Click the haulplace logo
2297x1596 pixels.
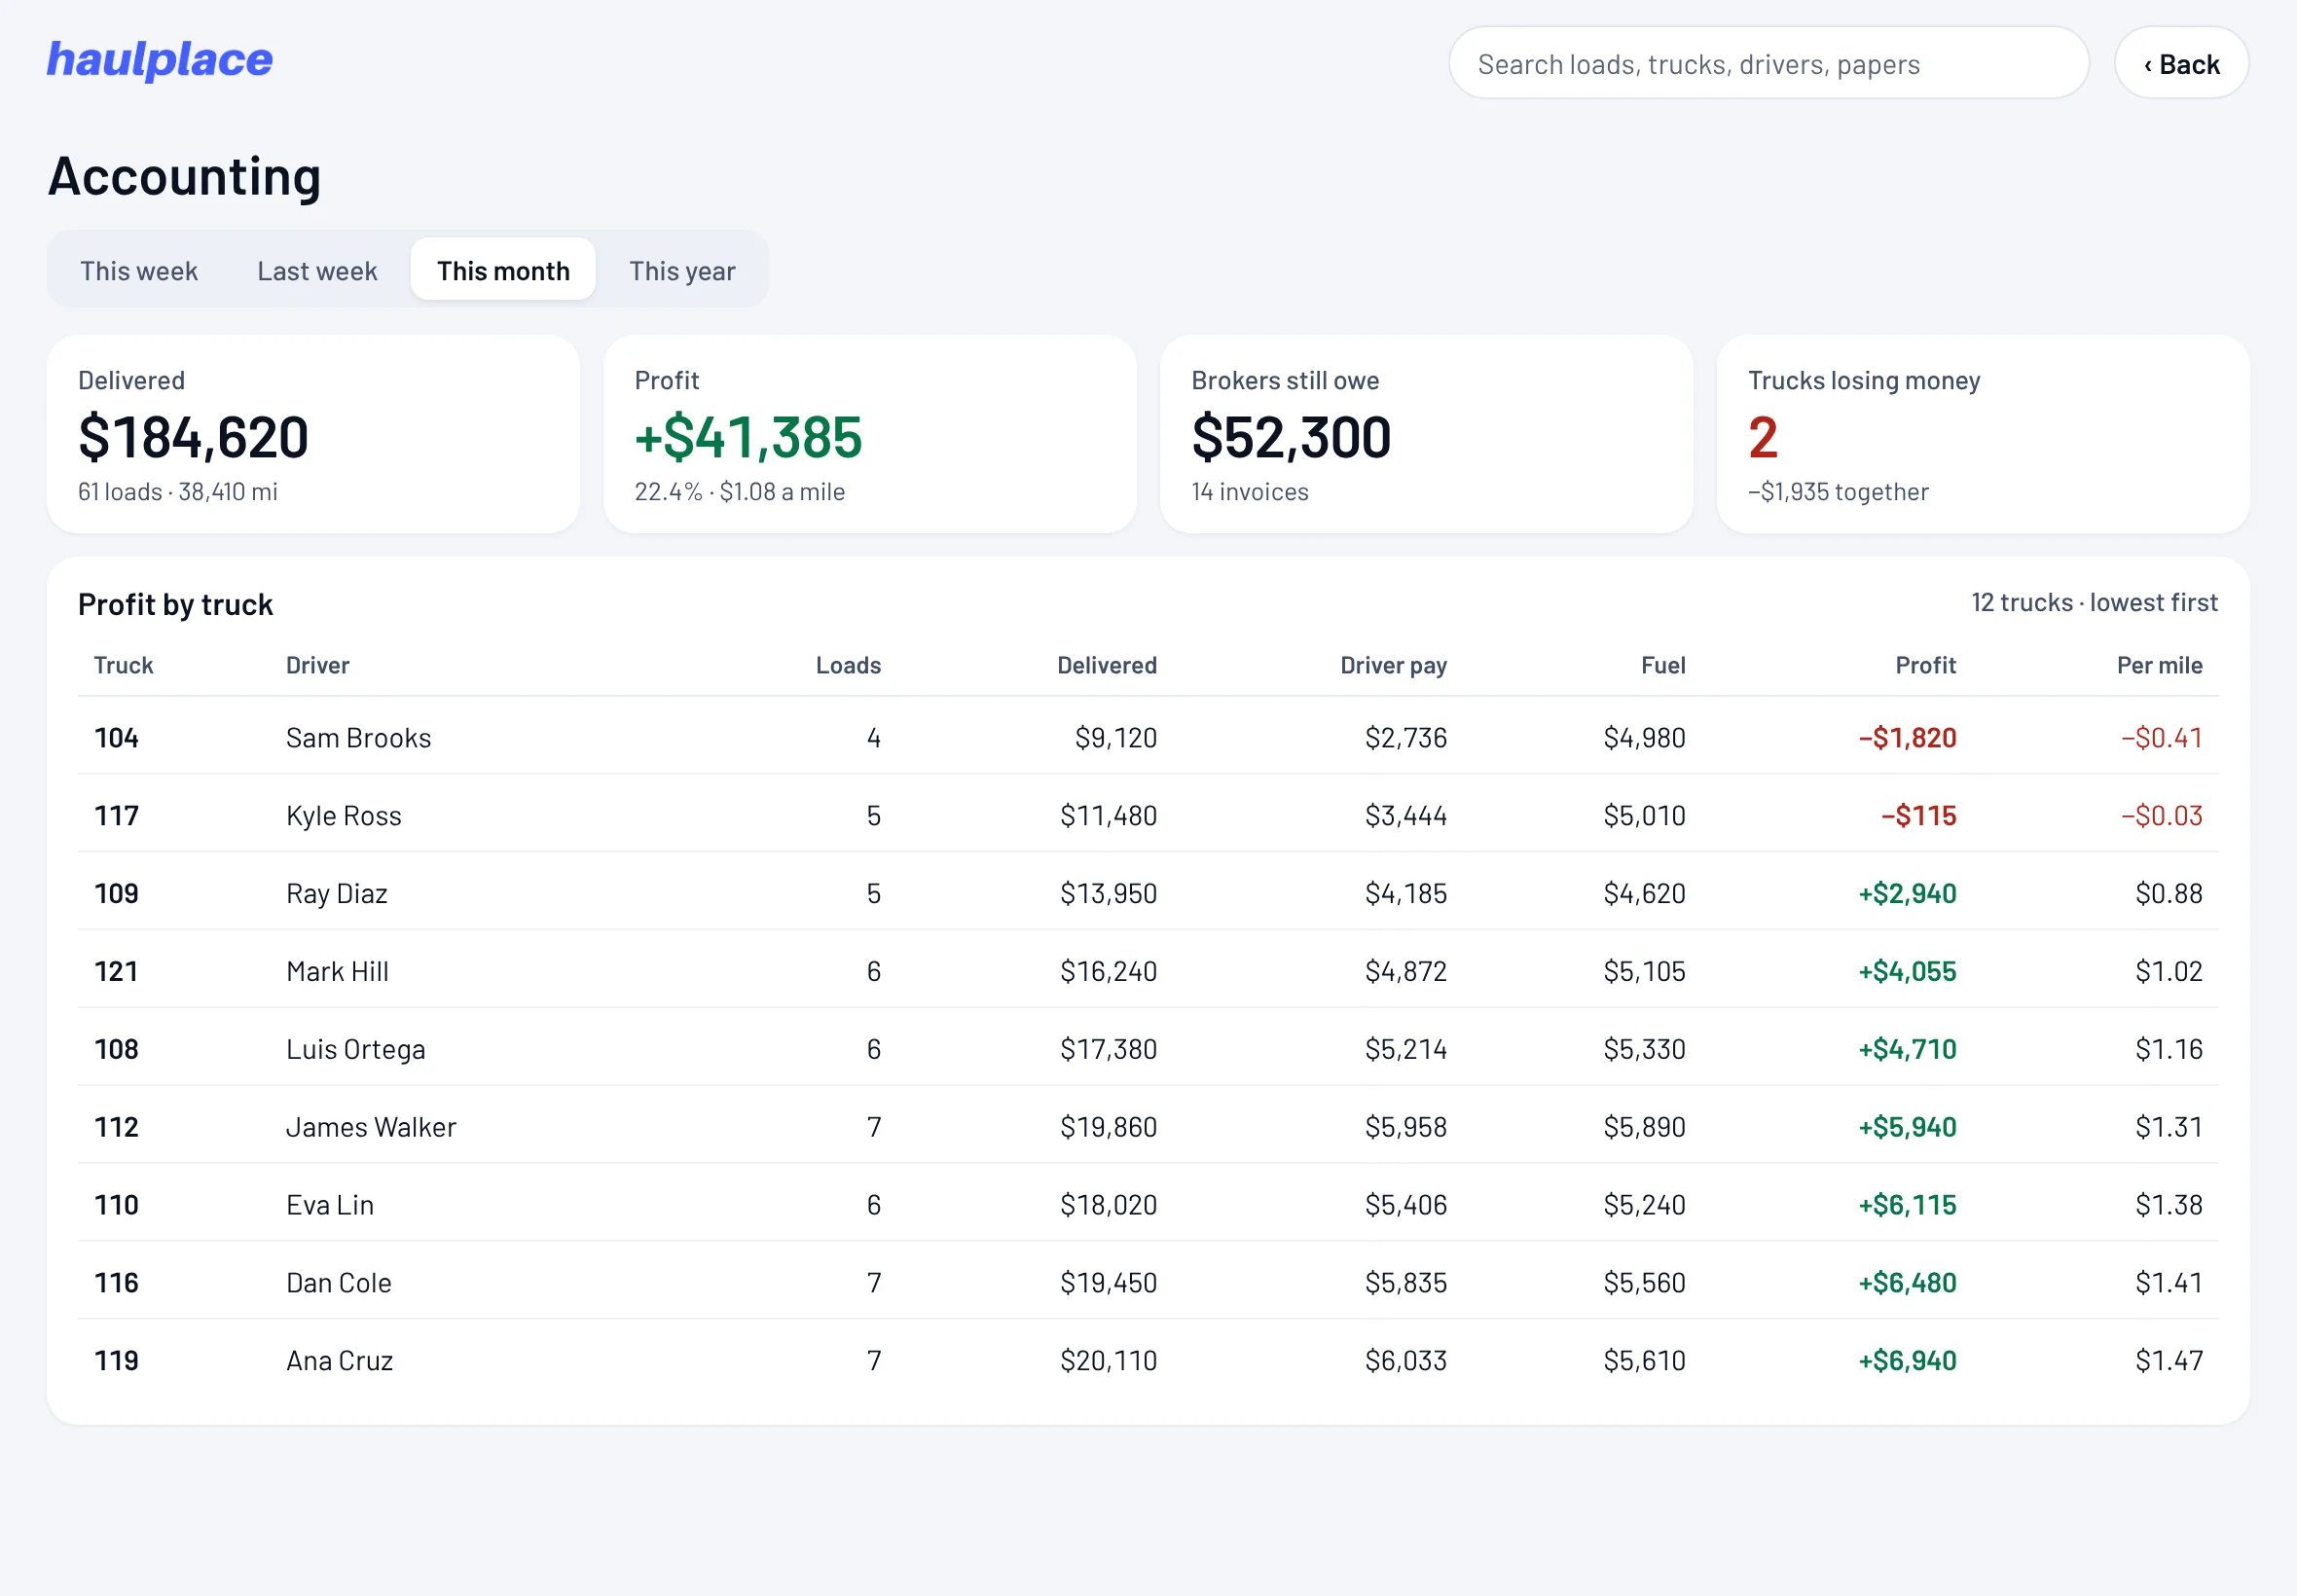tap(160, 60)
